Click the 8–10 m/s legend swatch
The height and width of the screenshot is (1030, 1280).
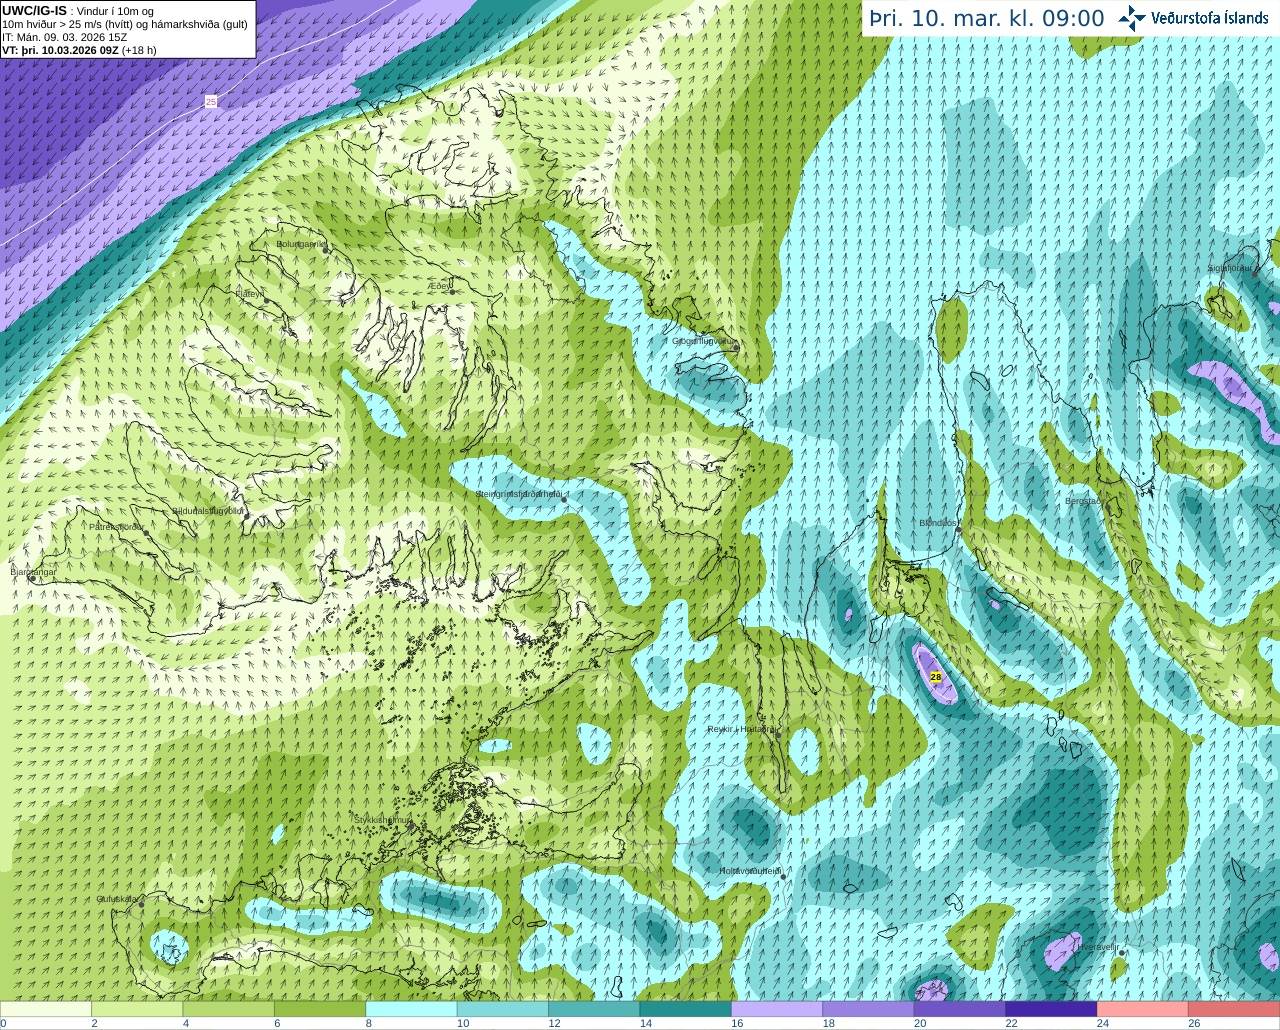pyautogui.click(x=411, y=1009)
